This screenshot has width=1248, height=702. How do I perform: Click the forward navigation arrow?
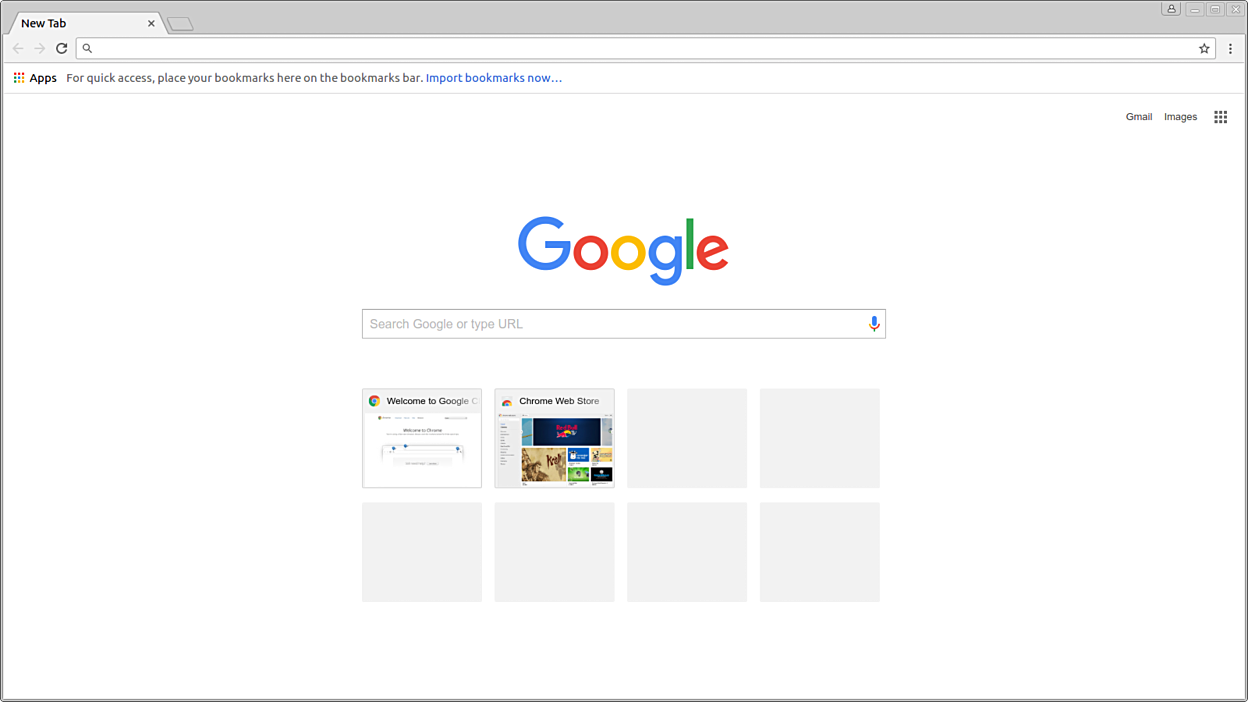tap(40, 48)
